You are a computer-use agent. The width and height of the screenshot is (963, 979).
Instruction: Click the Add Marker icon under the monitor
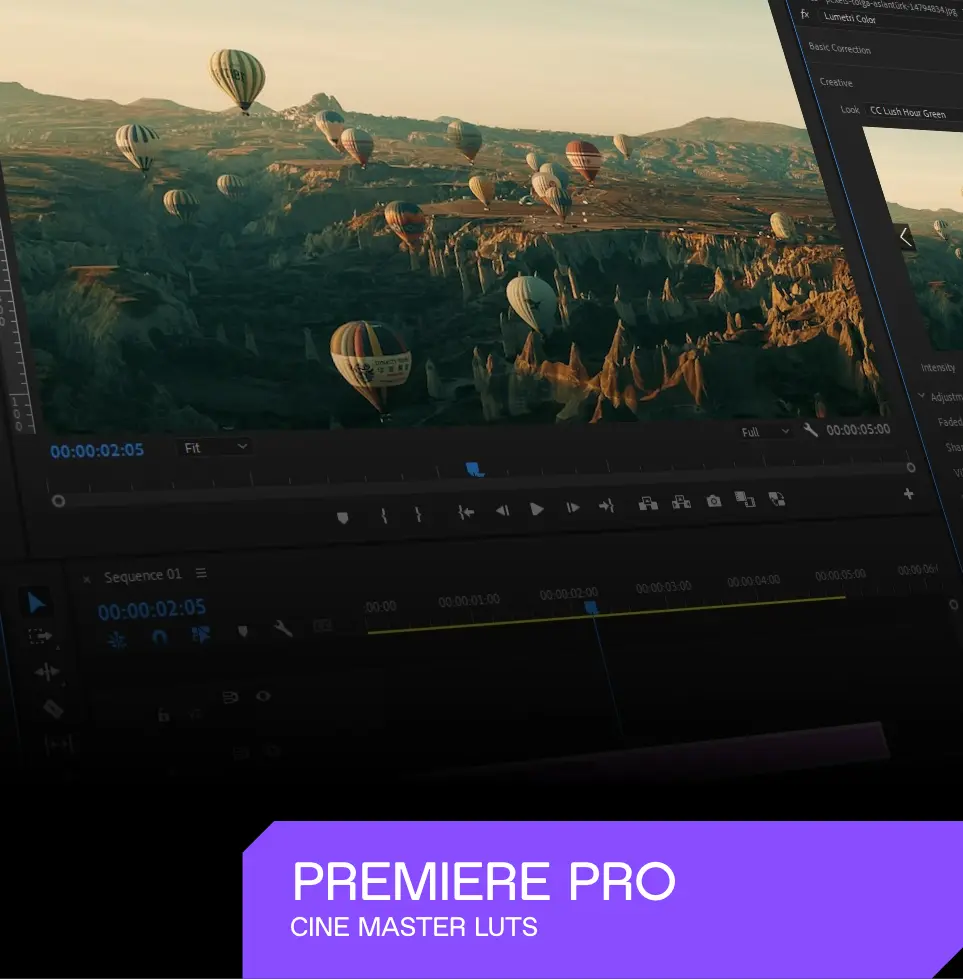point(343,517)
